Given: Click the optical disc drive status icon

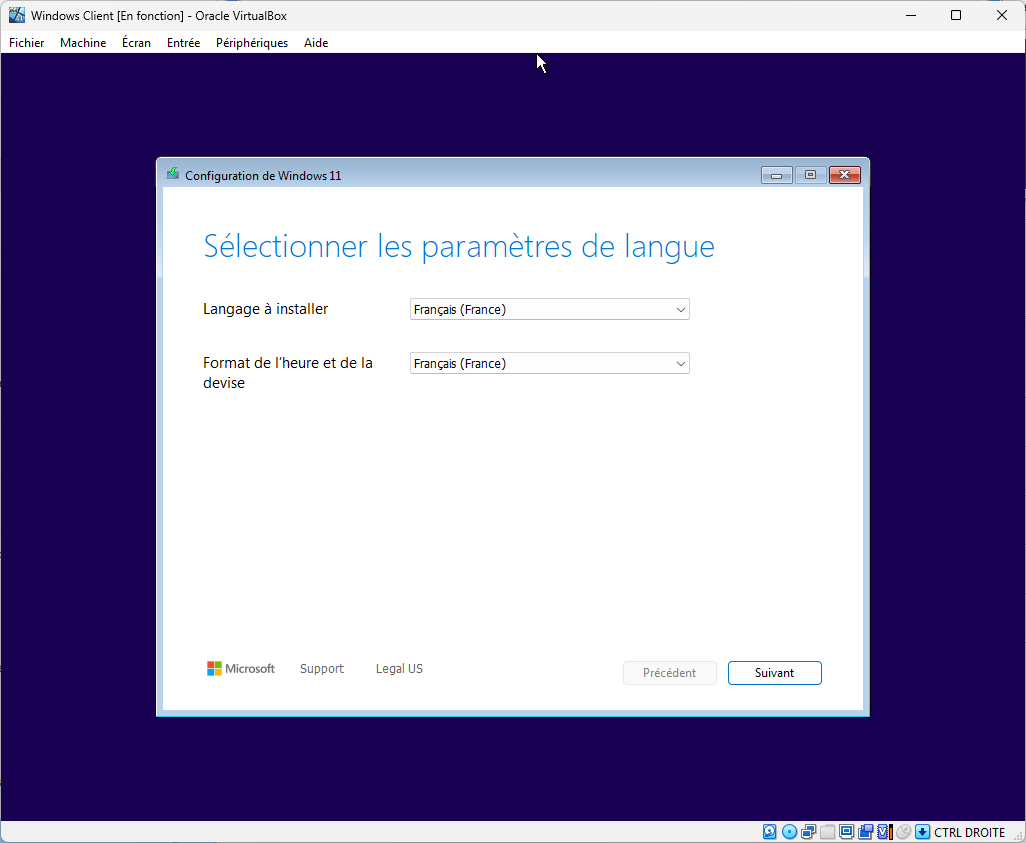Looking at the screenshot, I should pos(789,832).
